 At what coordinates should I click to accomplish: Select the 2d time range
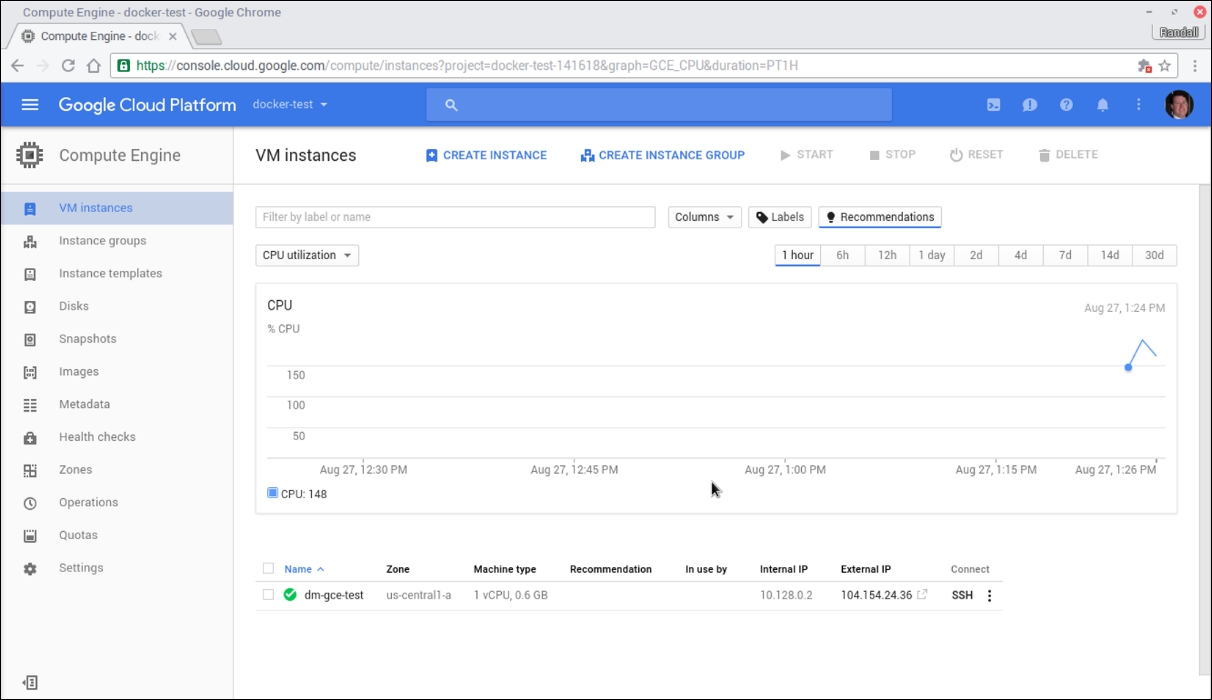[x=976, y=255]
